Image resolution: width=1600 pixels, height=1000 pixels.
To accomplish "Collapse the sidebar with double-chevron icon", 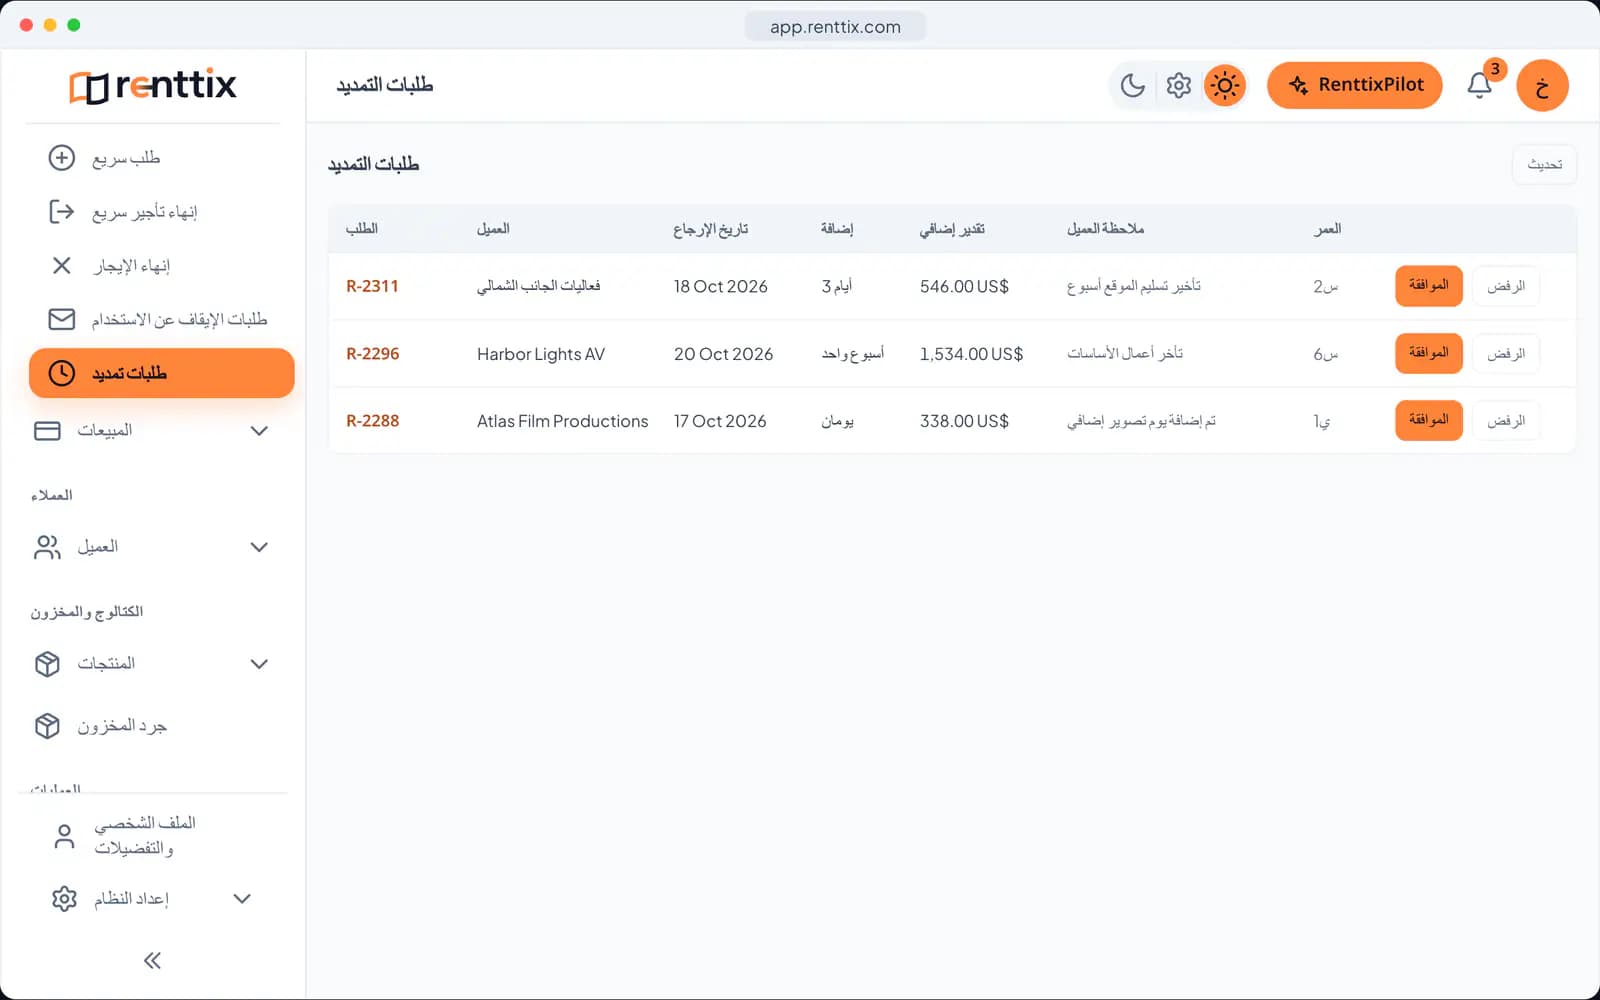I will (152, 961).
